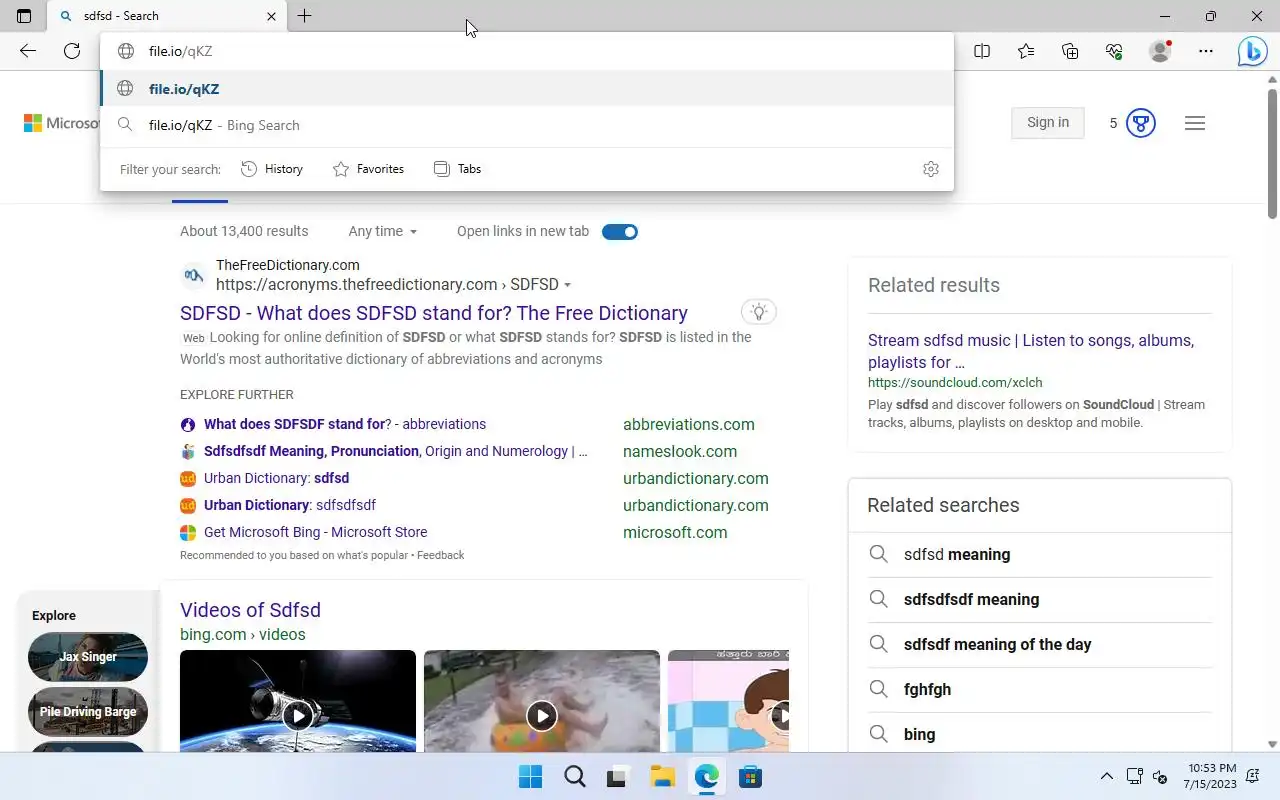1280x800 pixels.
Task: Click the address bar text field
Action: tap(527, 51)
